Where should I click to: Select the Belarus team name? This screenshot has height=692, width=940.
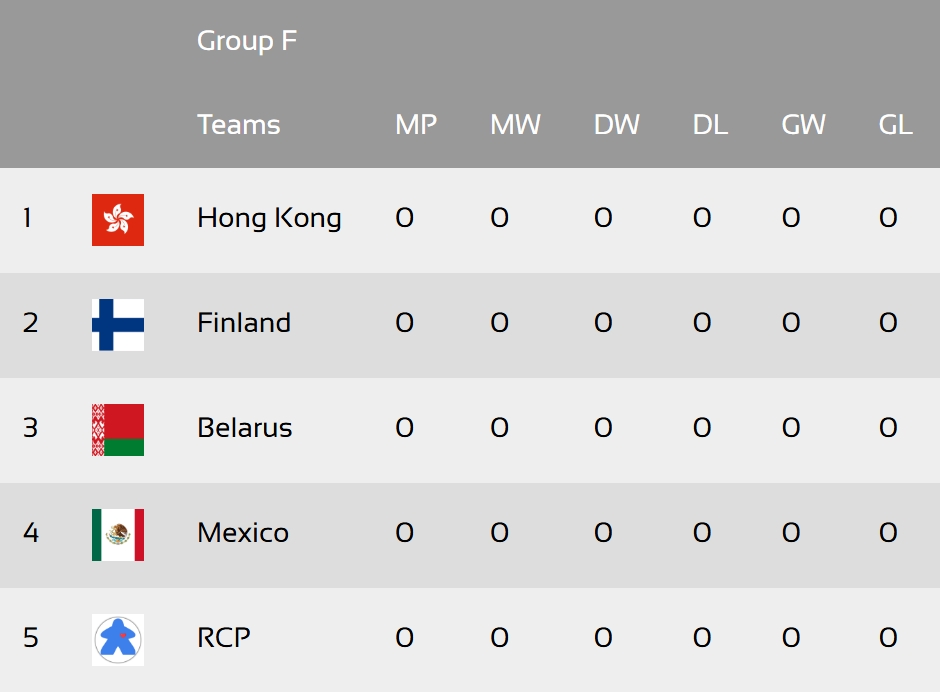click(245, 428)
